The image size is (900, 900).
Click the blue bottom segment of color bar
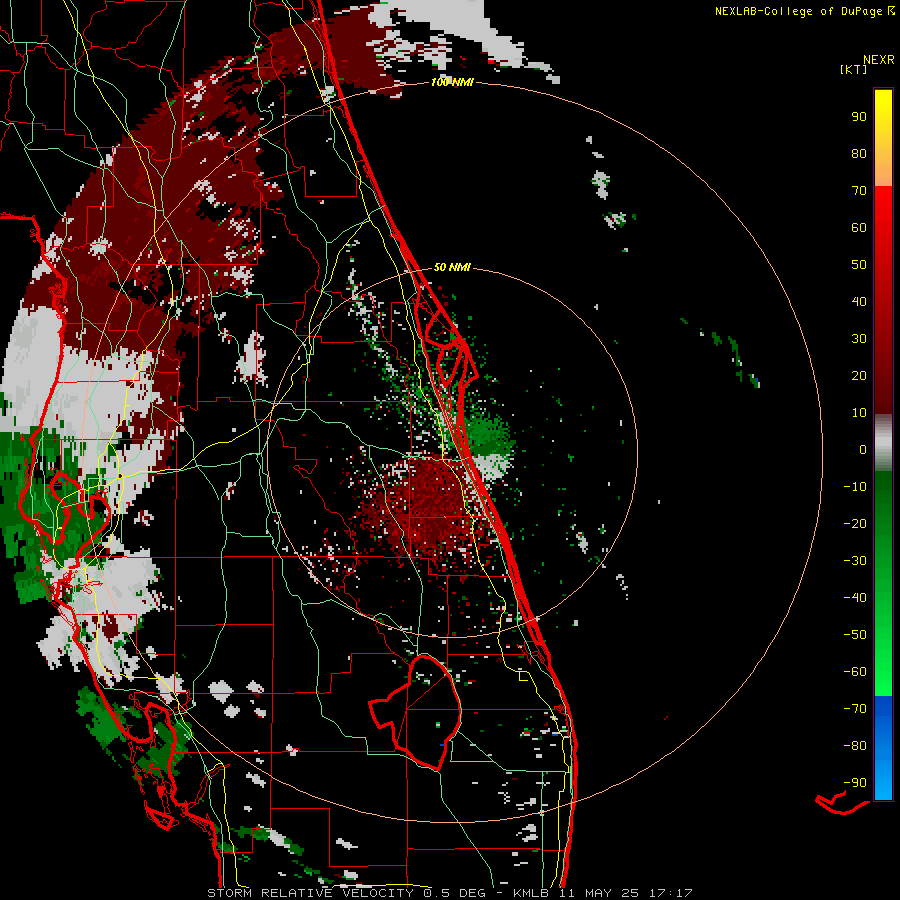[x=883, y=748]
